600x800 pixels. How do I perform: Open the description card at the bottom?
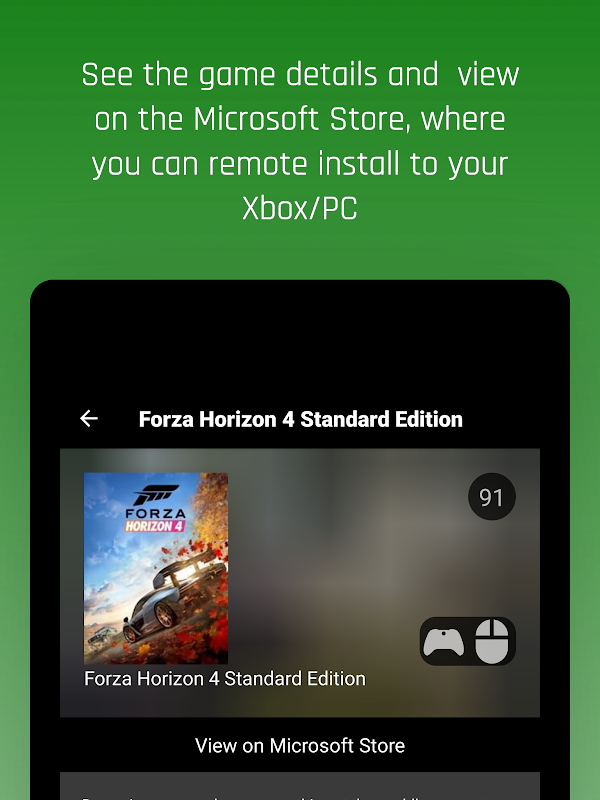click(300, 786)
